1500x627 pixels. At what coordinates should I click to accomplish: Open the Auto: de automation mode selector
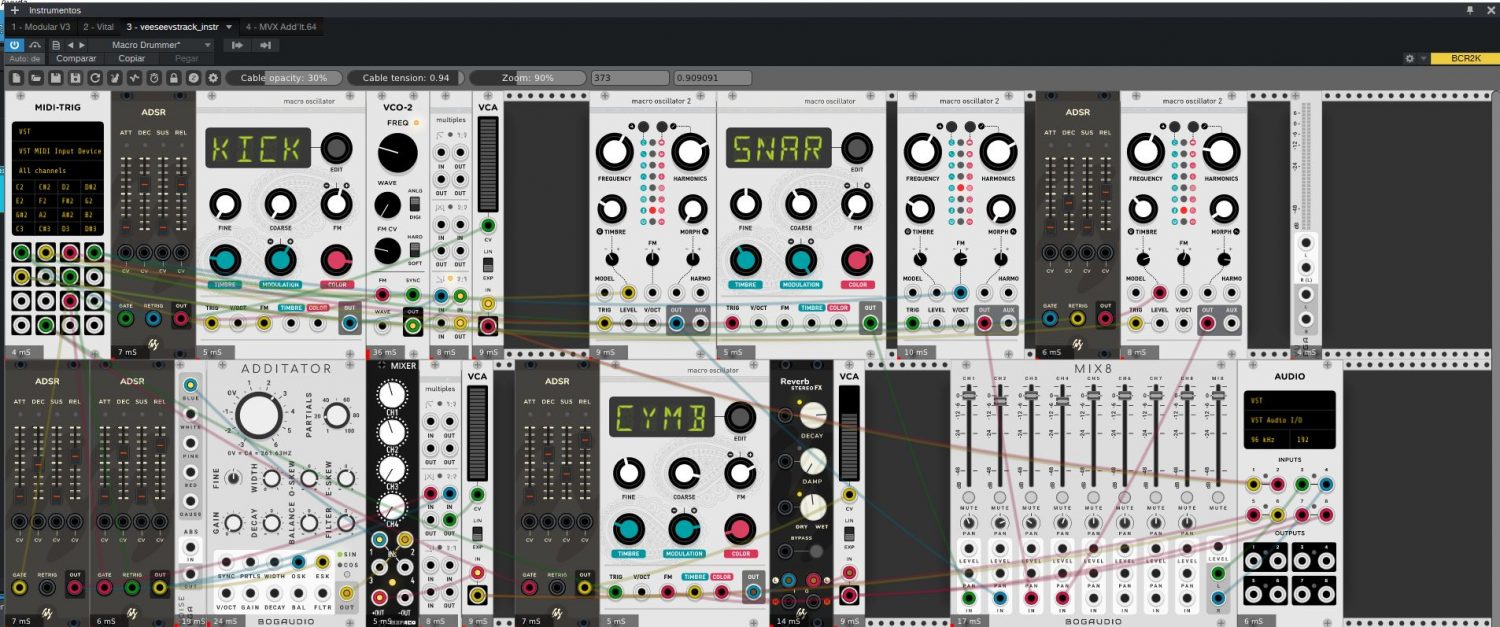[24, 58]
